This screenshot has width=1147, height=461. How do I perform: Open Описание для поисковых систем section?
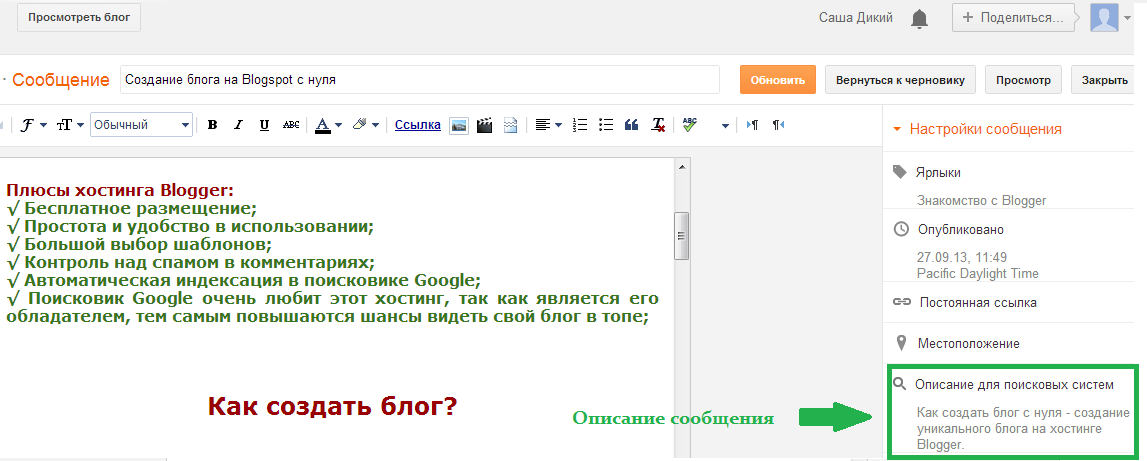[1014, 384]
